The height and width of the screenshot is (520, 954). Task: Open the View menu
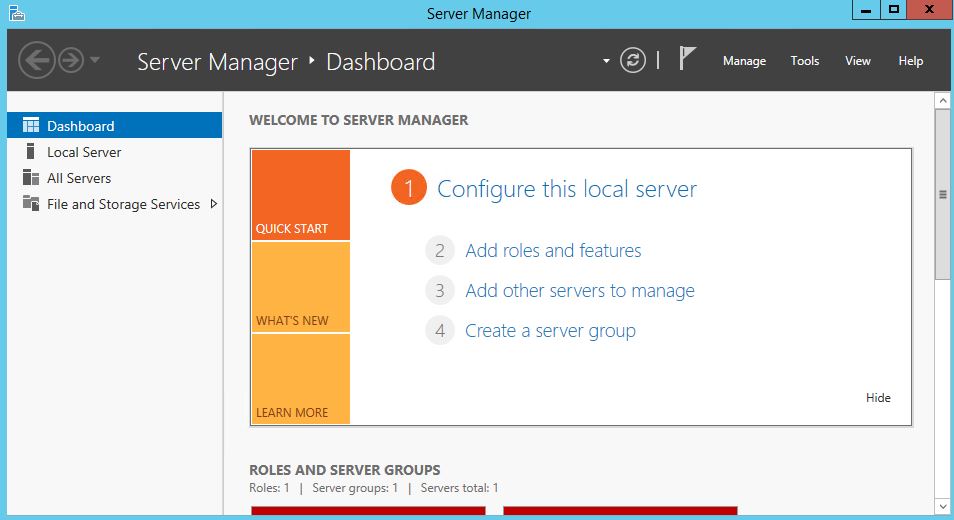coord(858,61)
